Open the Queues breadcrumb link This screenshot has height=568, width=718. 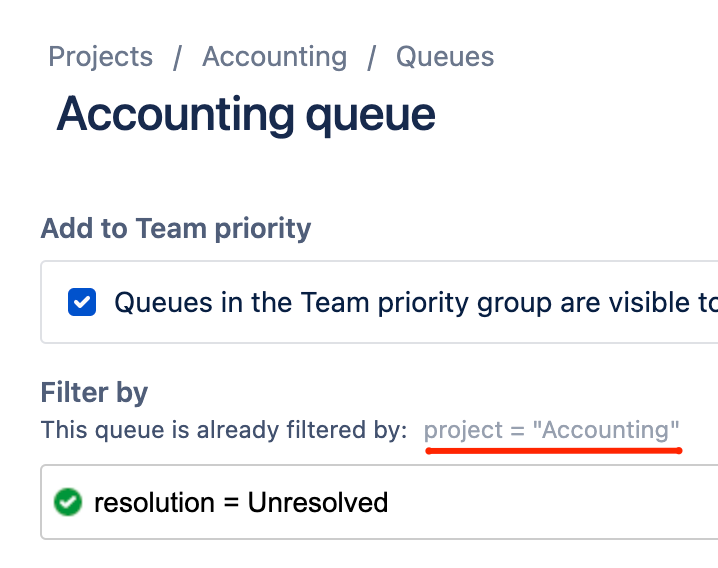[445, 57]
